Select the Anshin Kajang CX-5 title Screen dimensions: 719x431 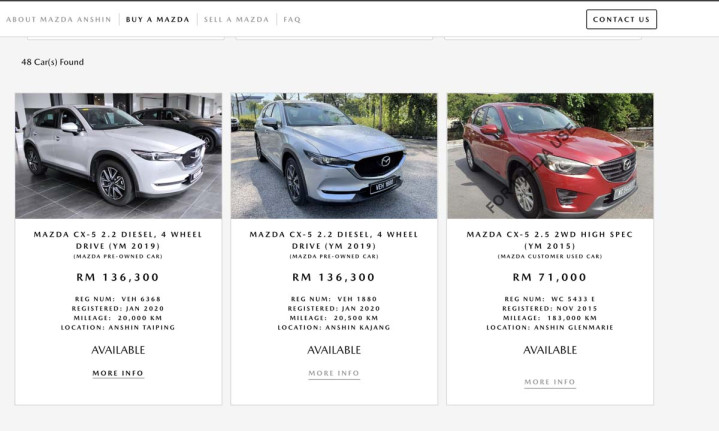pos(334,240)
